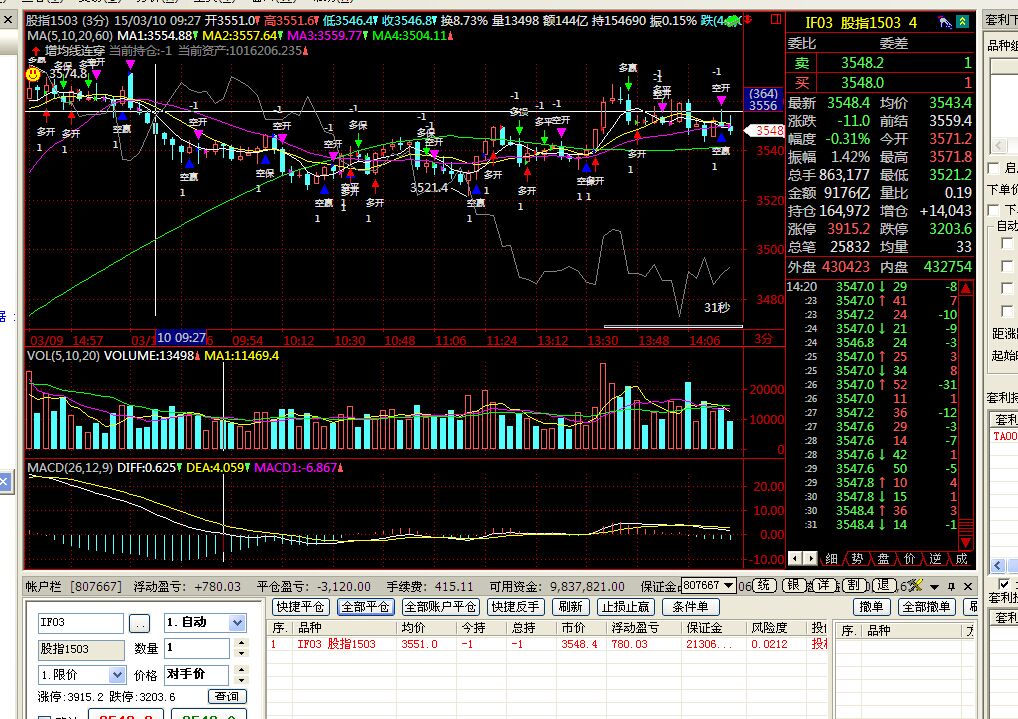Click the IF03 contract code input field
The height and width of the screenshot is (719, 1018).
[81, 623]
